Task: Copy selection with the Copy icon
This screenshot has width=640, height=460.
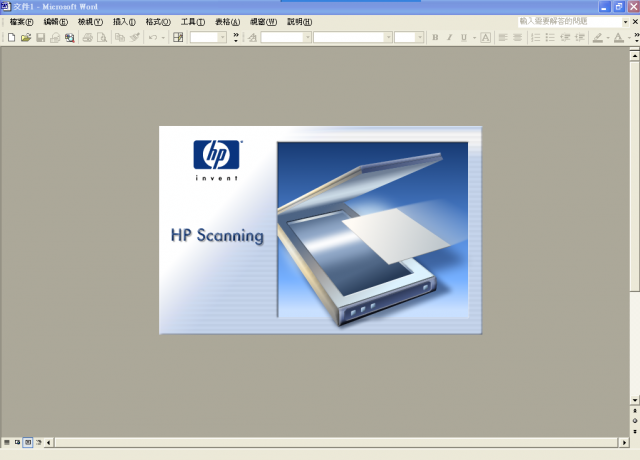Action: 120,38
